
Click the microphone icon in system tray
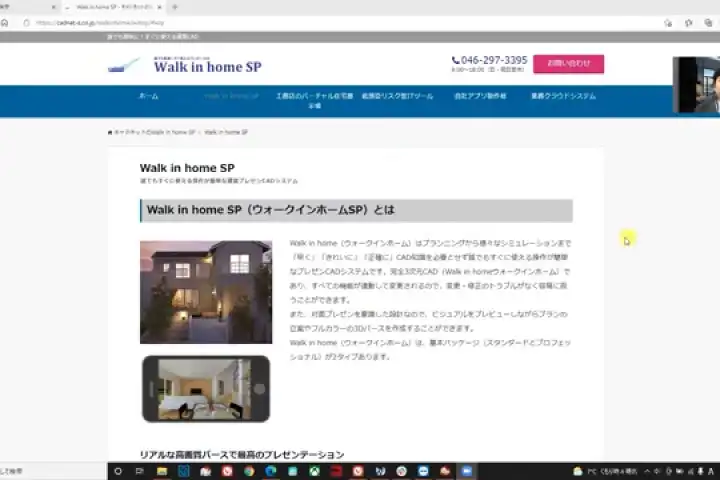coord(701,471)
